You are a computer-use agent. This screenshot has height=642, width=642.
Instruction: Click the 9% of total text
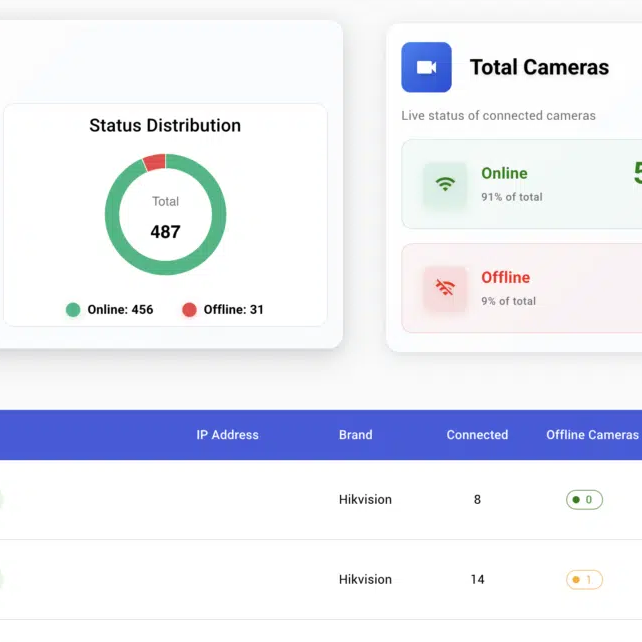click(509, 301)
